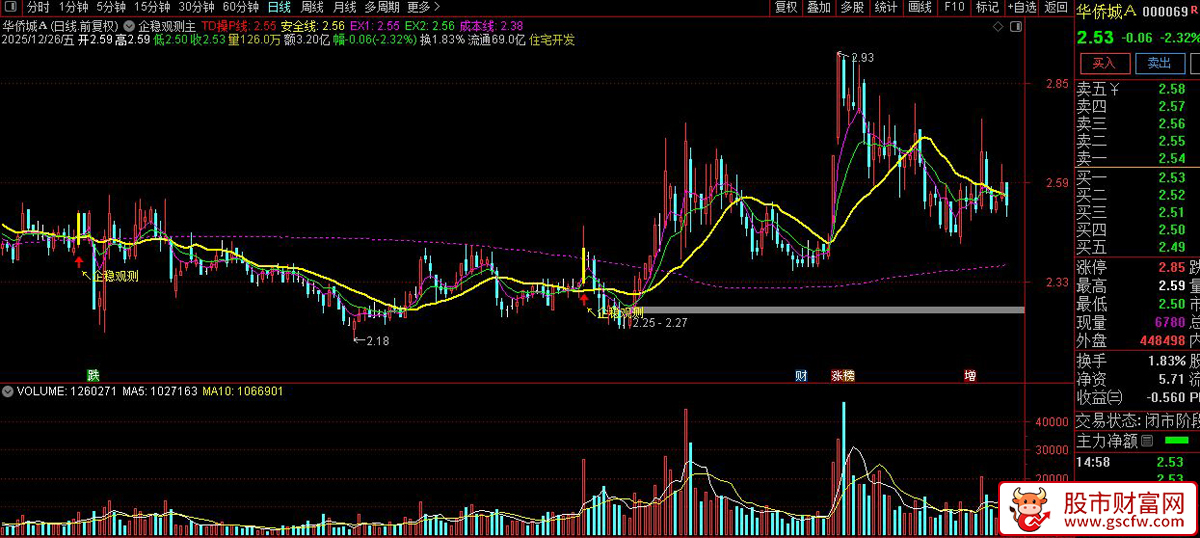Click the 2.25 - 2.27 support zone label
This screenshot has width=1200, height=538.
(x=658, y=323)
